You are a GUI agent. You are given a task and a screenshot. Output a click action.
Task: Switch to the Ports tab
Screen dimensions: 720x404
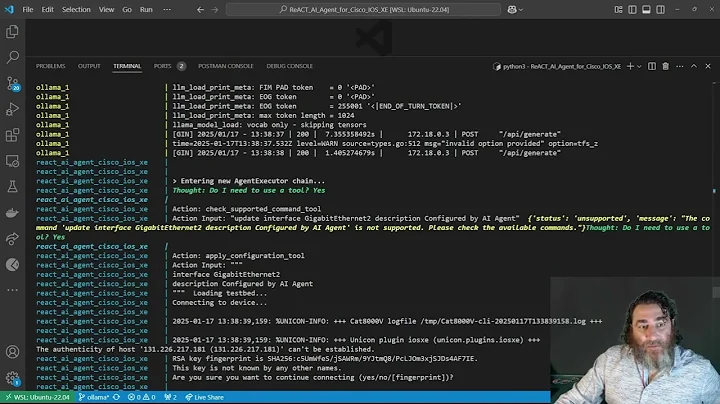[162, 66]
